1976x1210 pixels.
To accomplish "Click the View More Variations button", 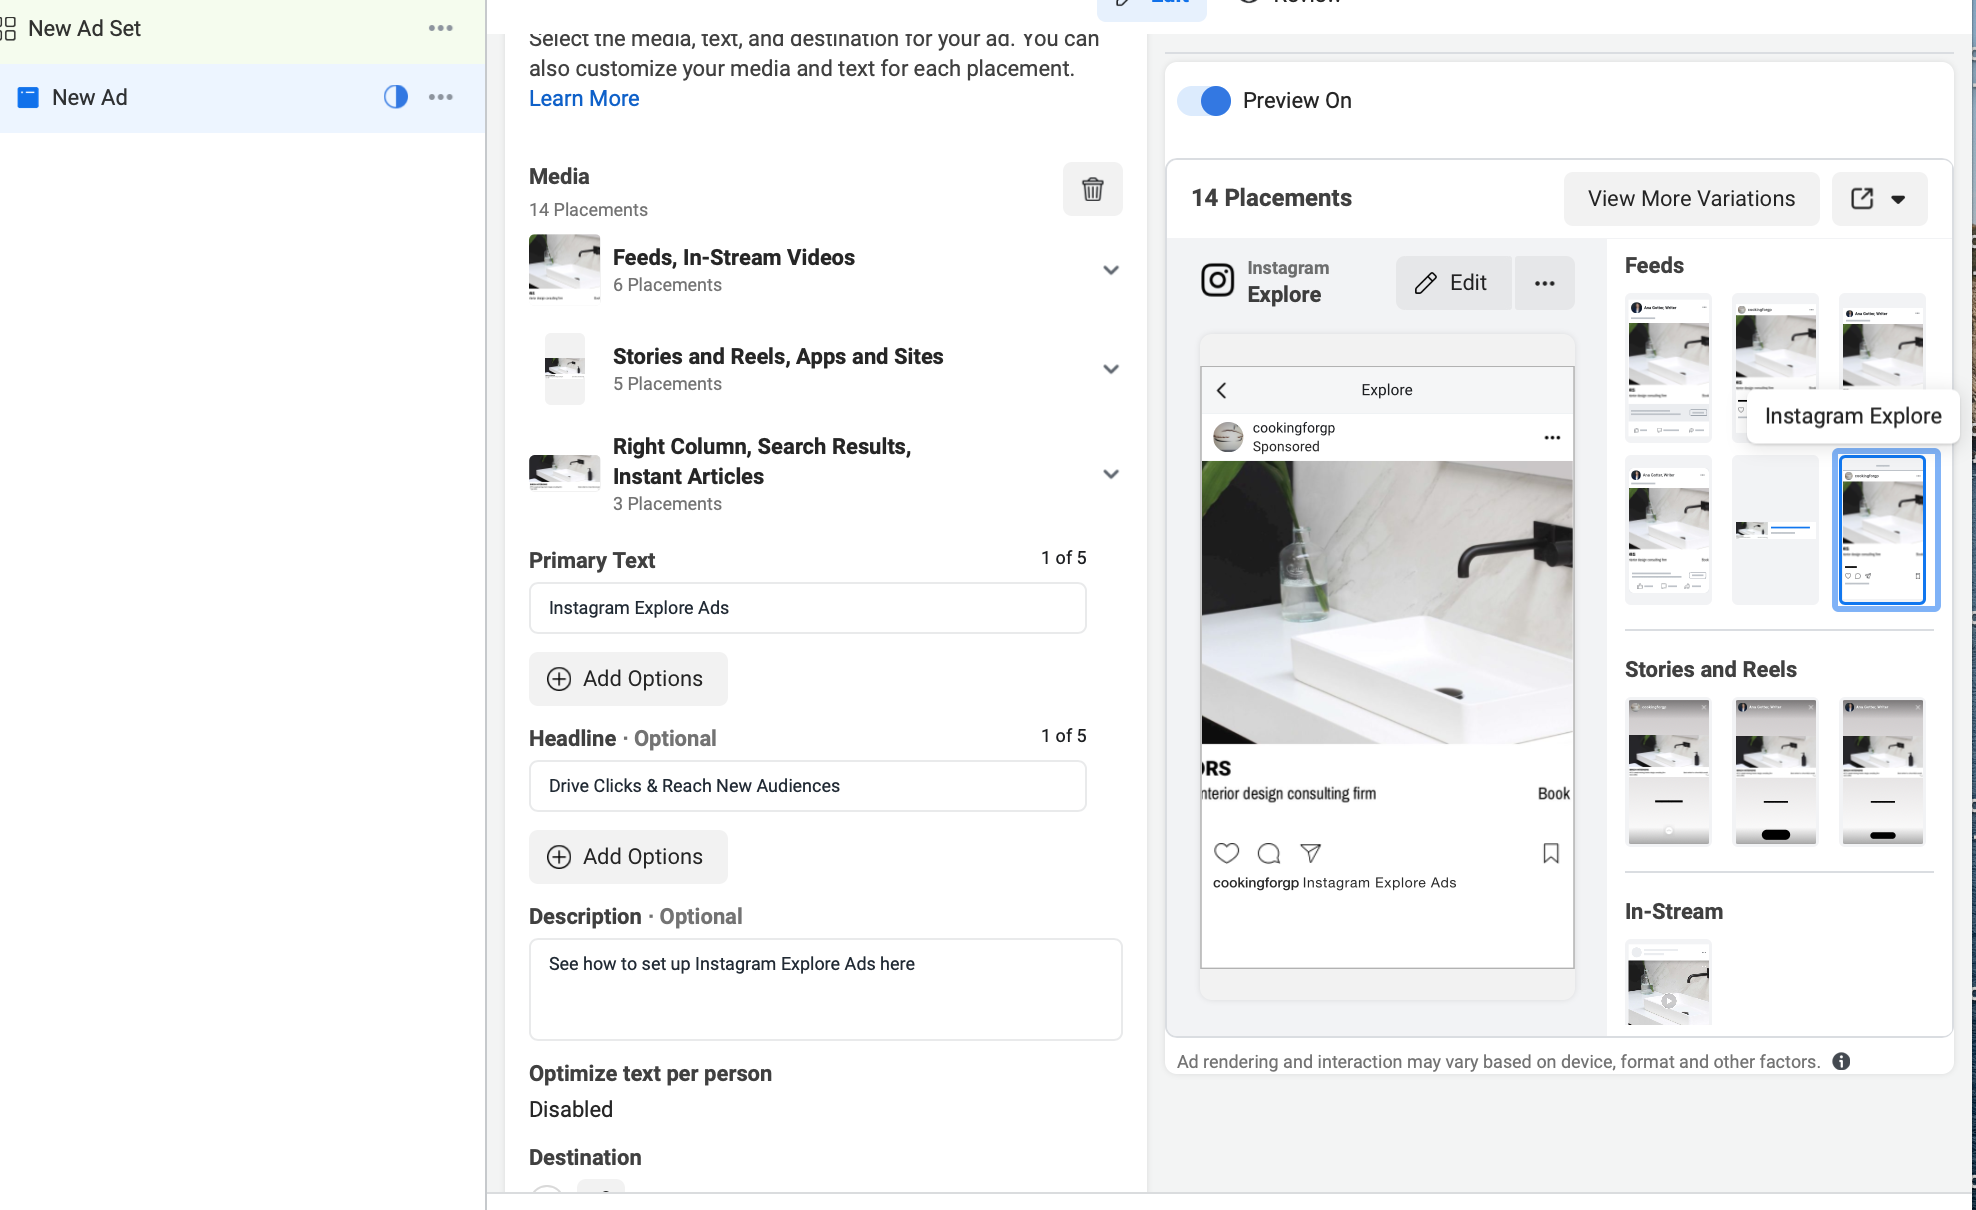I will click(1691, 198).
